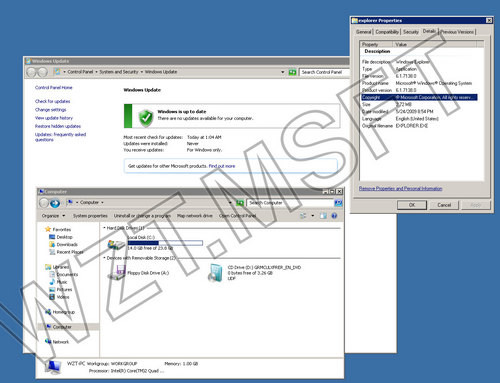Open Music library
Viewport: 500px width, 383px height.
coord(58,282)
